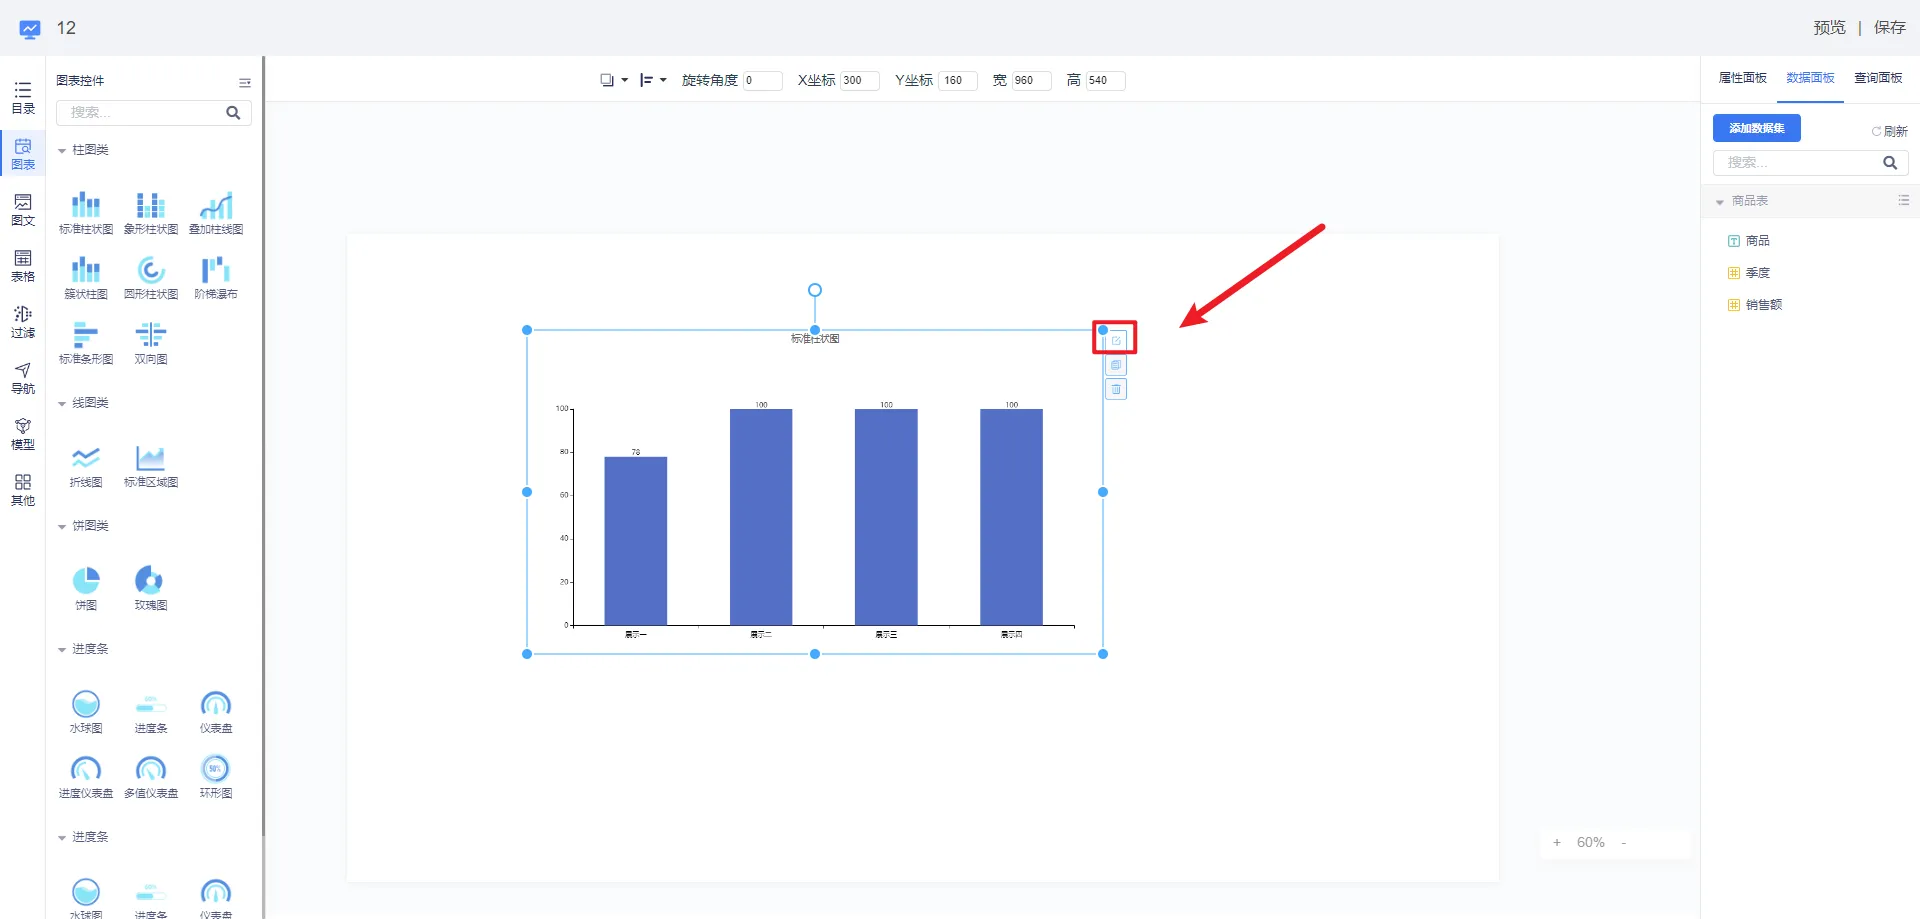1920x919 pixels.
Task: Choose the 阶梯瀑布 chart widget
Action: 216,278
